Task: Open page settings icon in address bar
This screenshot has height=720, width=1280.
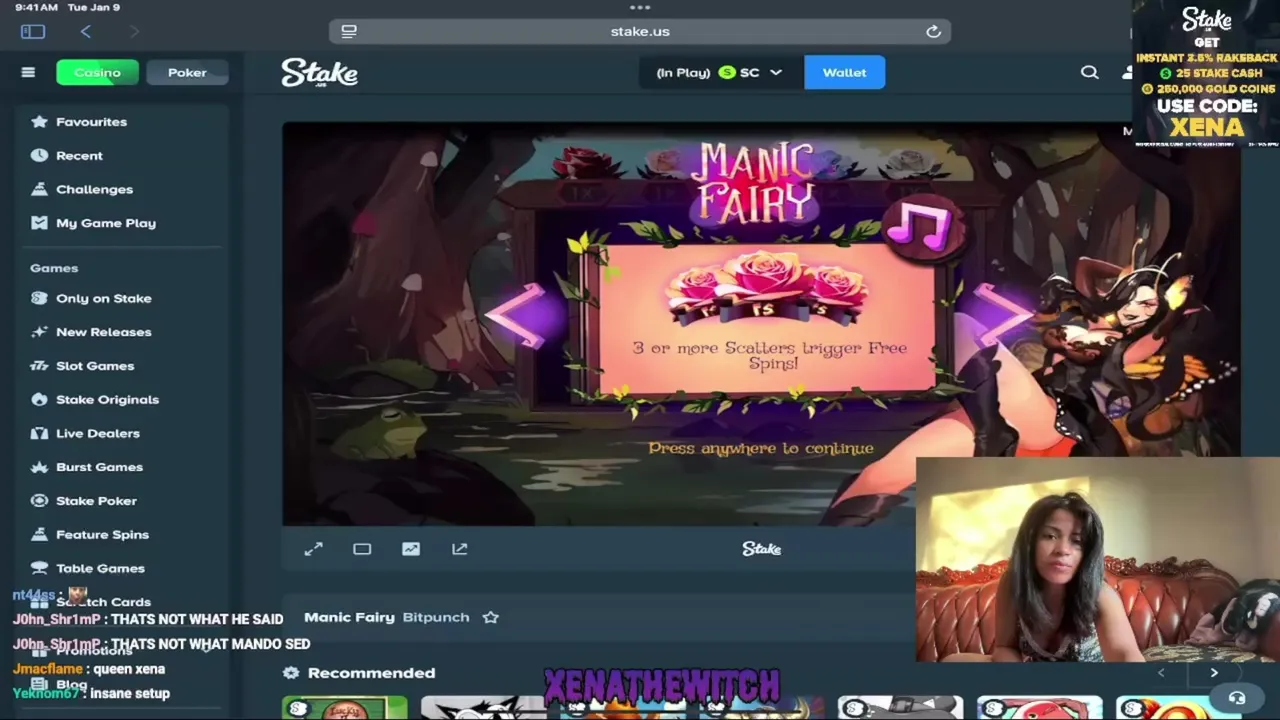Action: [349, 31]
